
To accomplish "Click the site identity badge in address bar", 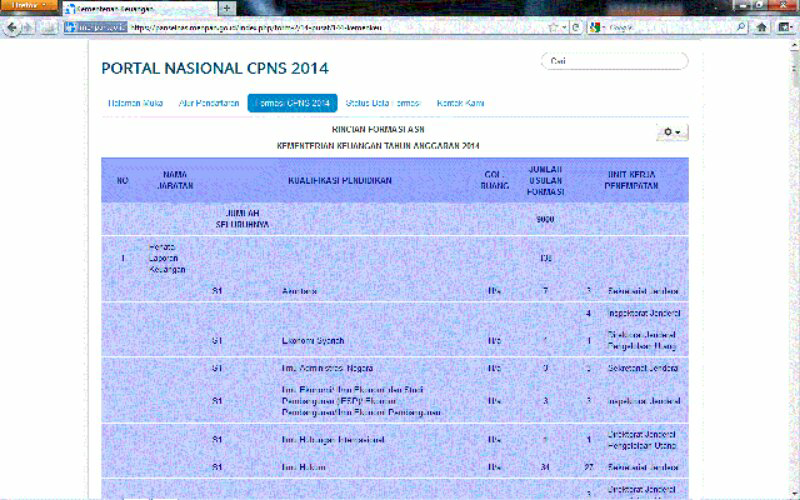I will point(95,28).
